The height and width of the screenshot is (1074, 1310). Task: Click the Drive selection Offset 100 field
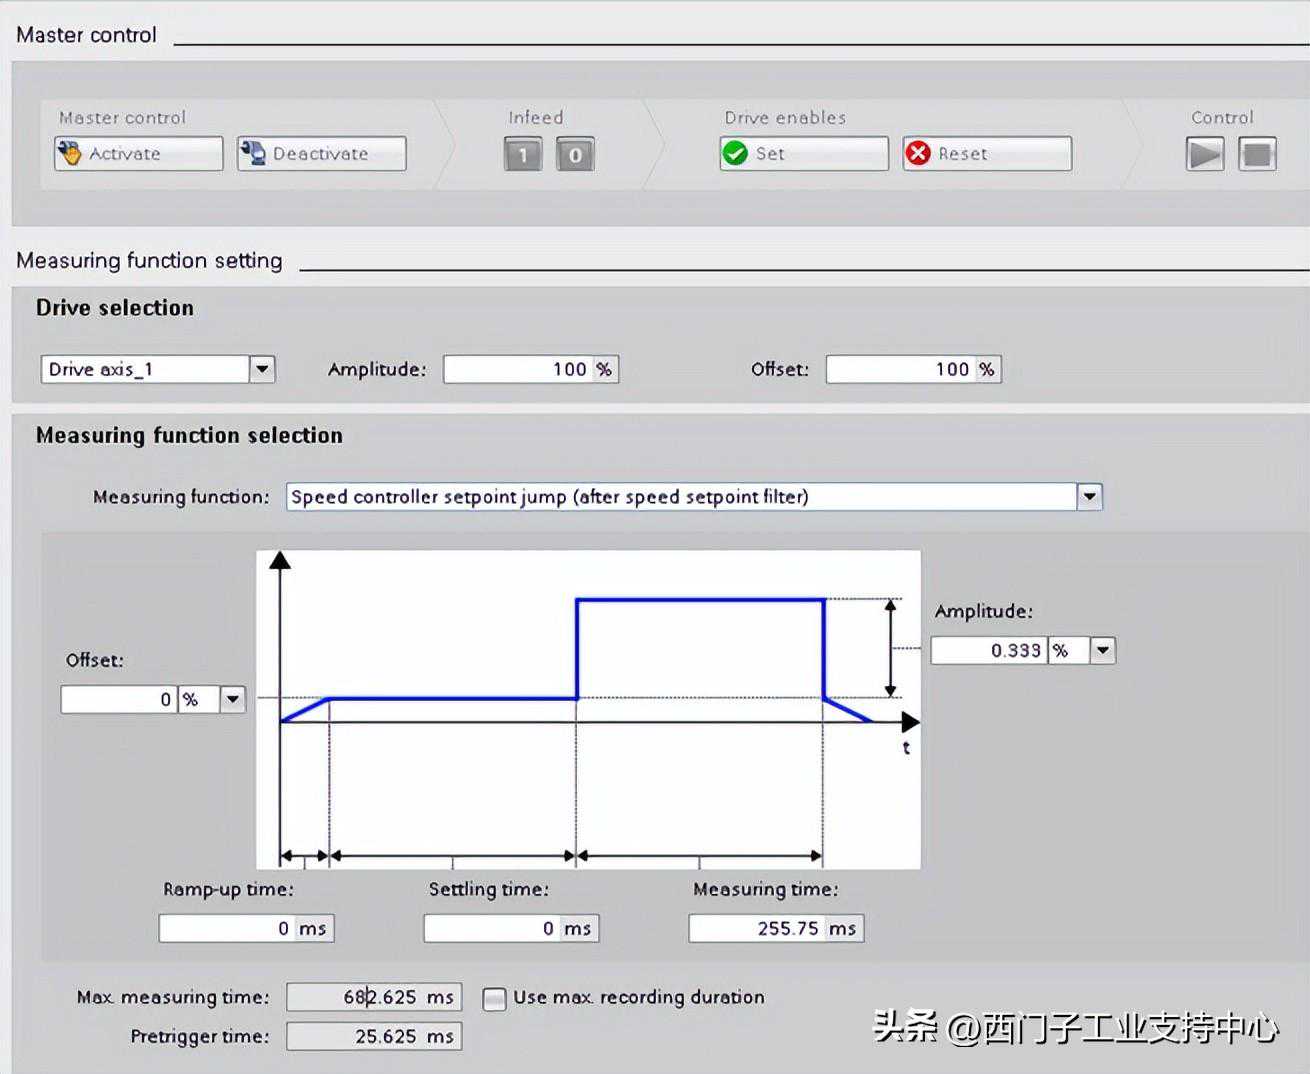(900, 369)
